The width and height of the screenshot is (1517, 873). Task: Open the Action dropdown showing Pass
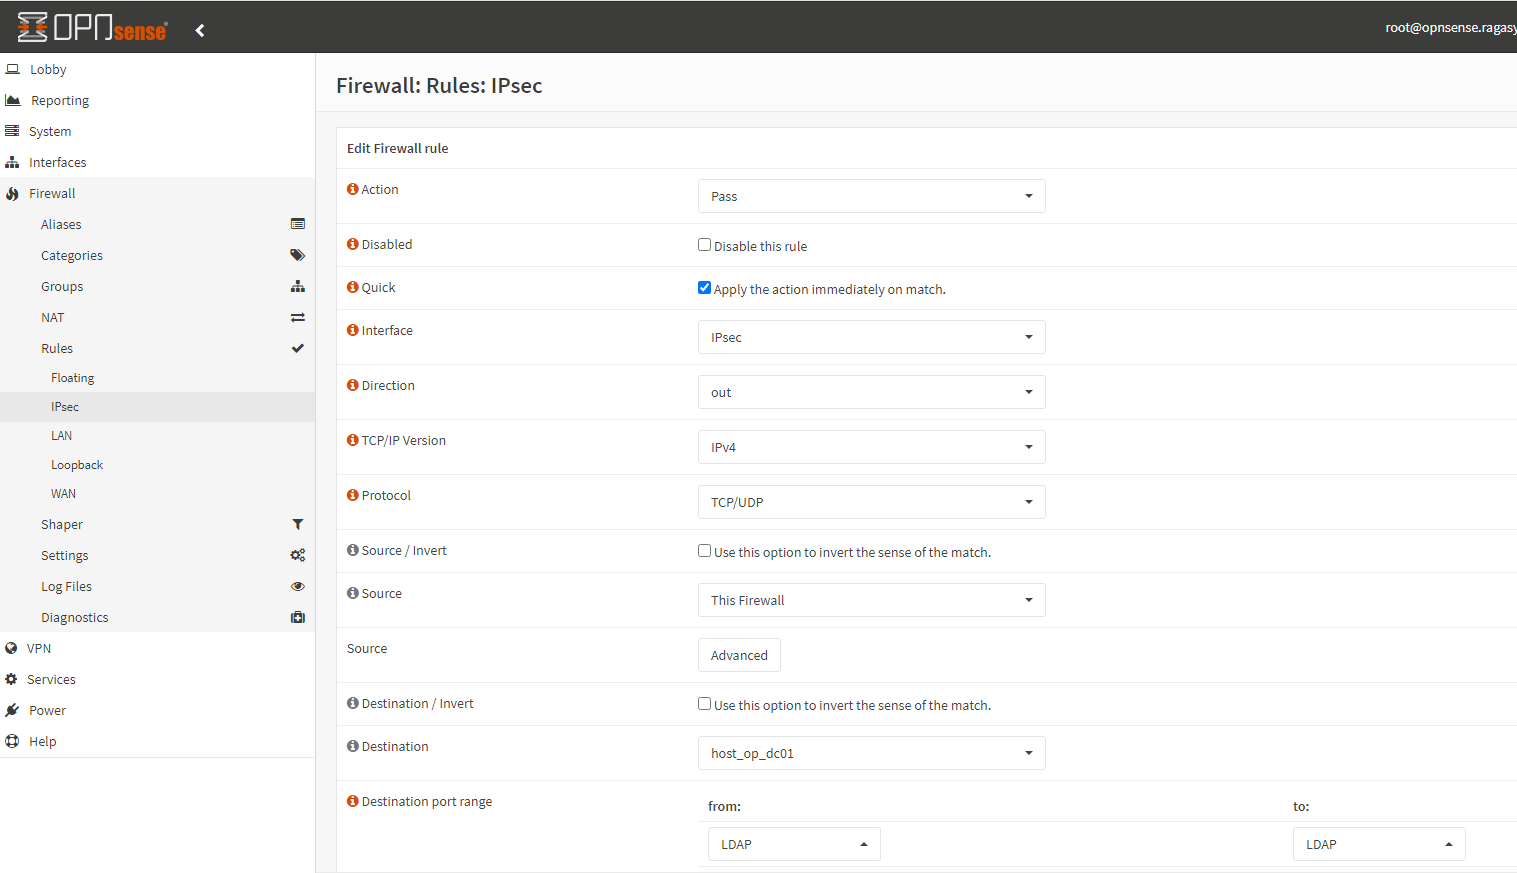click(871, 195)
